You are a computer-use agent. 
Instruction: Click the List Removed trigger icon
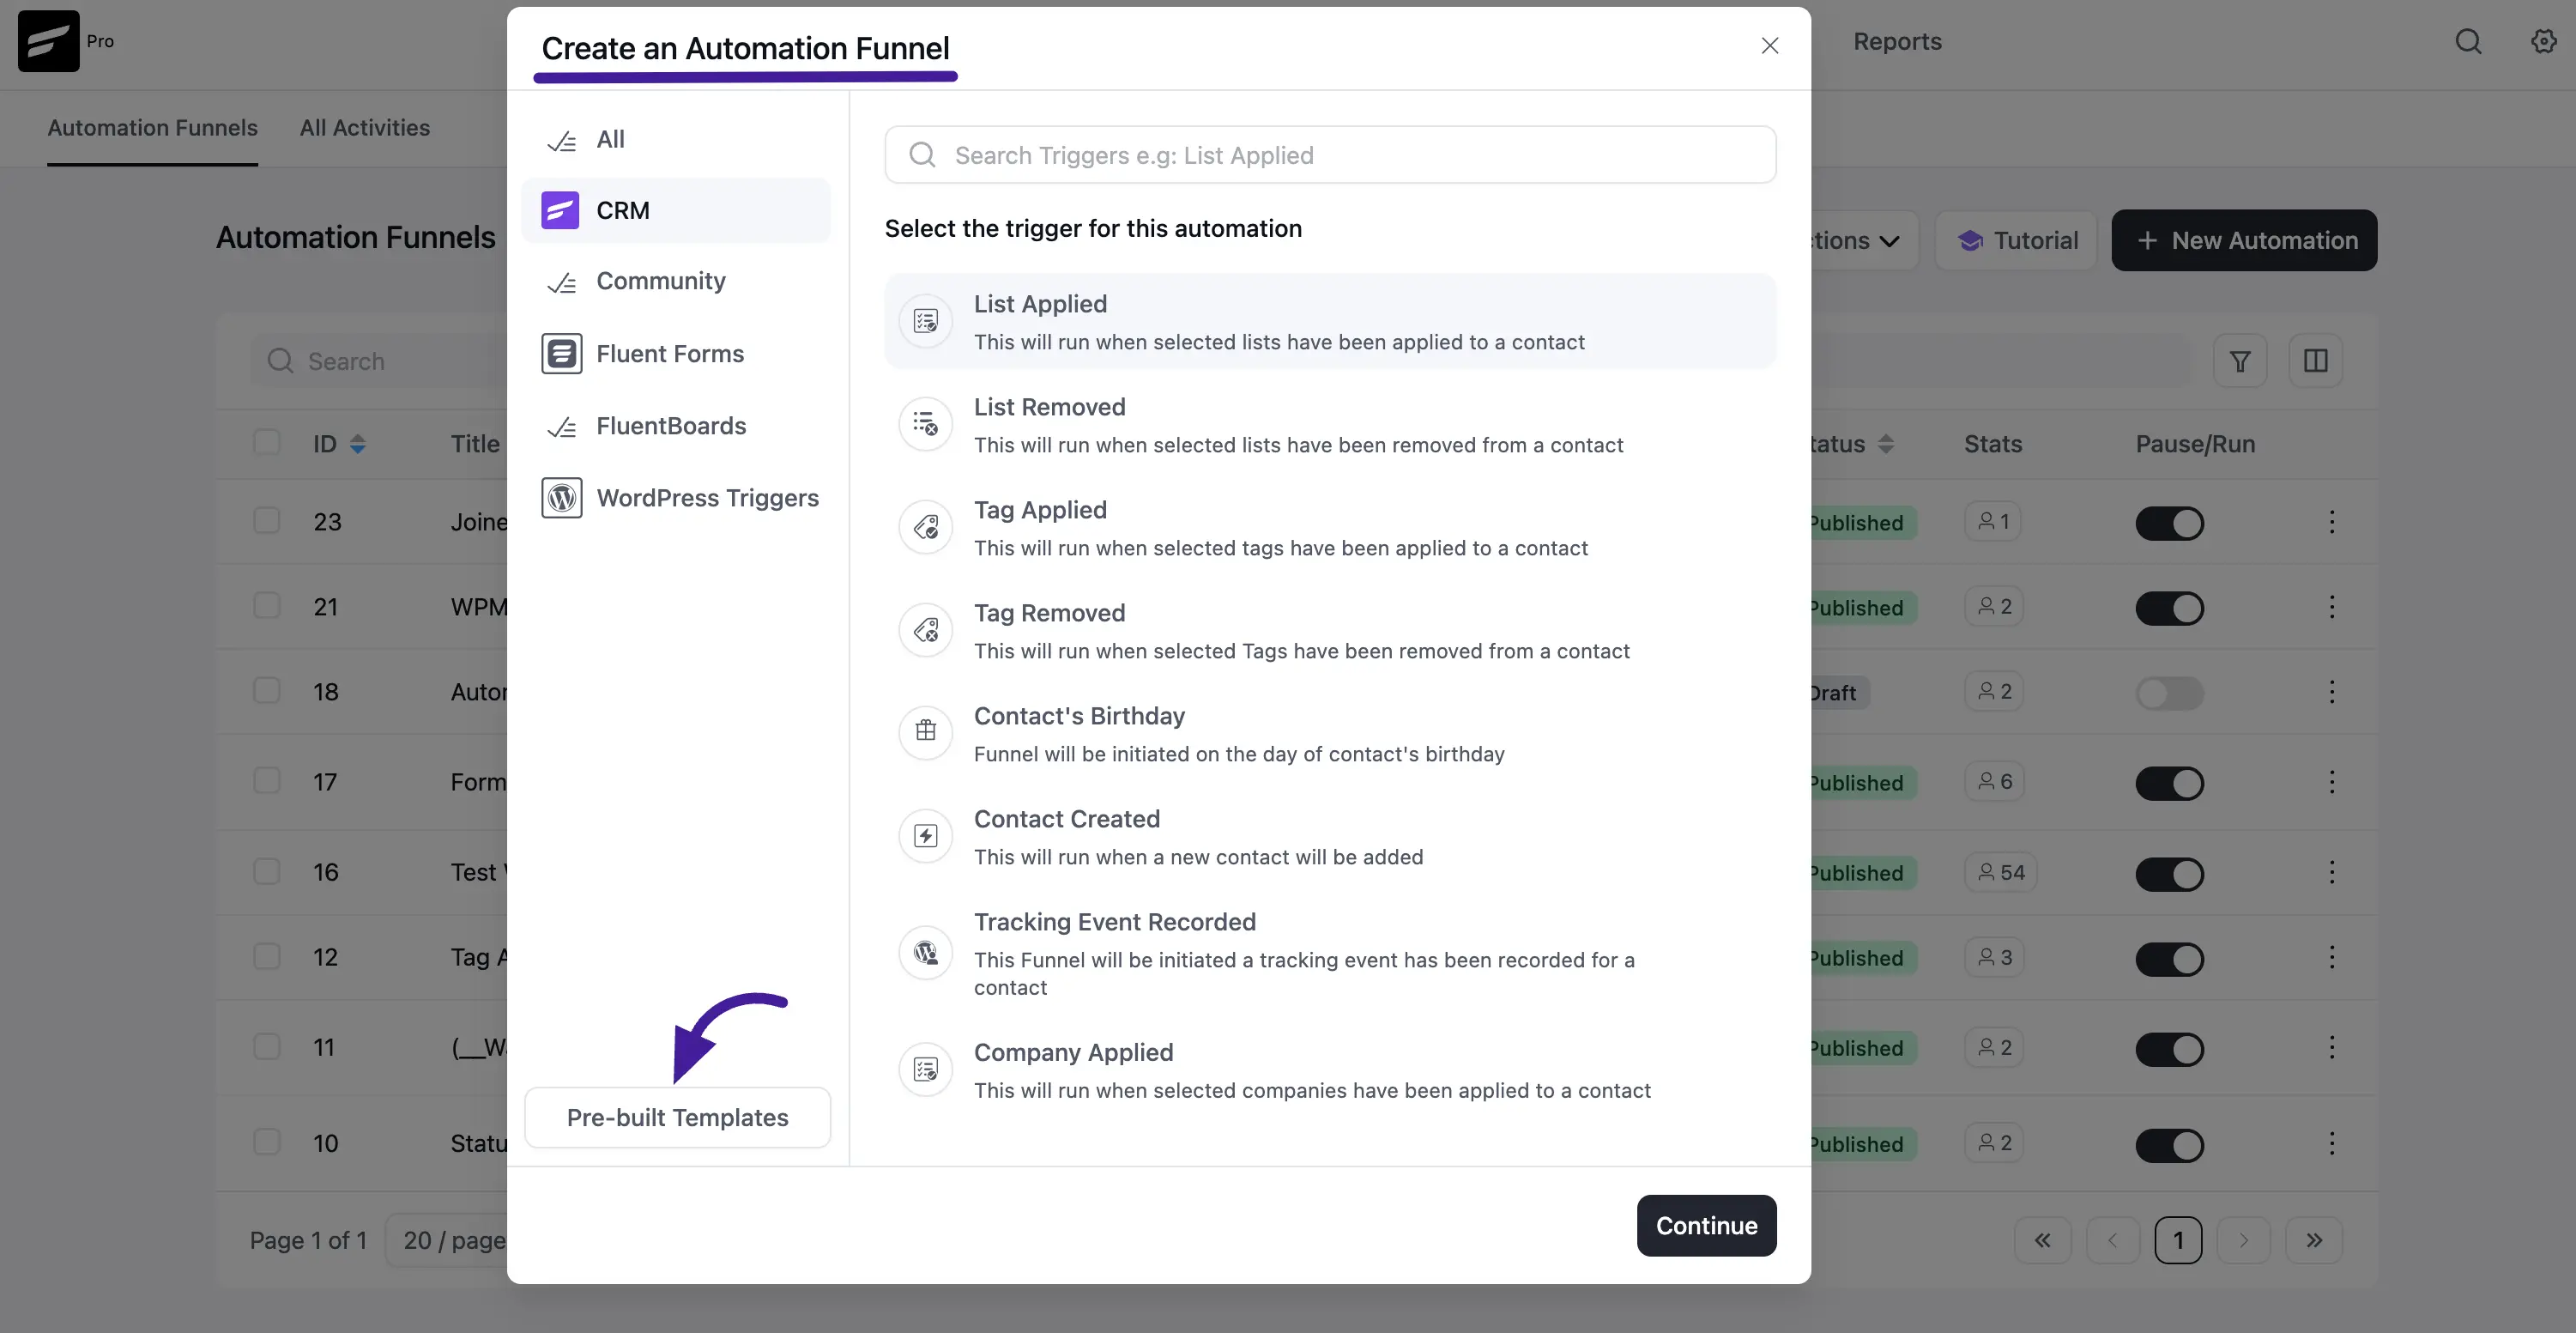click(926, 424)
